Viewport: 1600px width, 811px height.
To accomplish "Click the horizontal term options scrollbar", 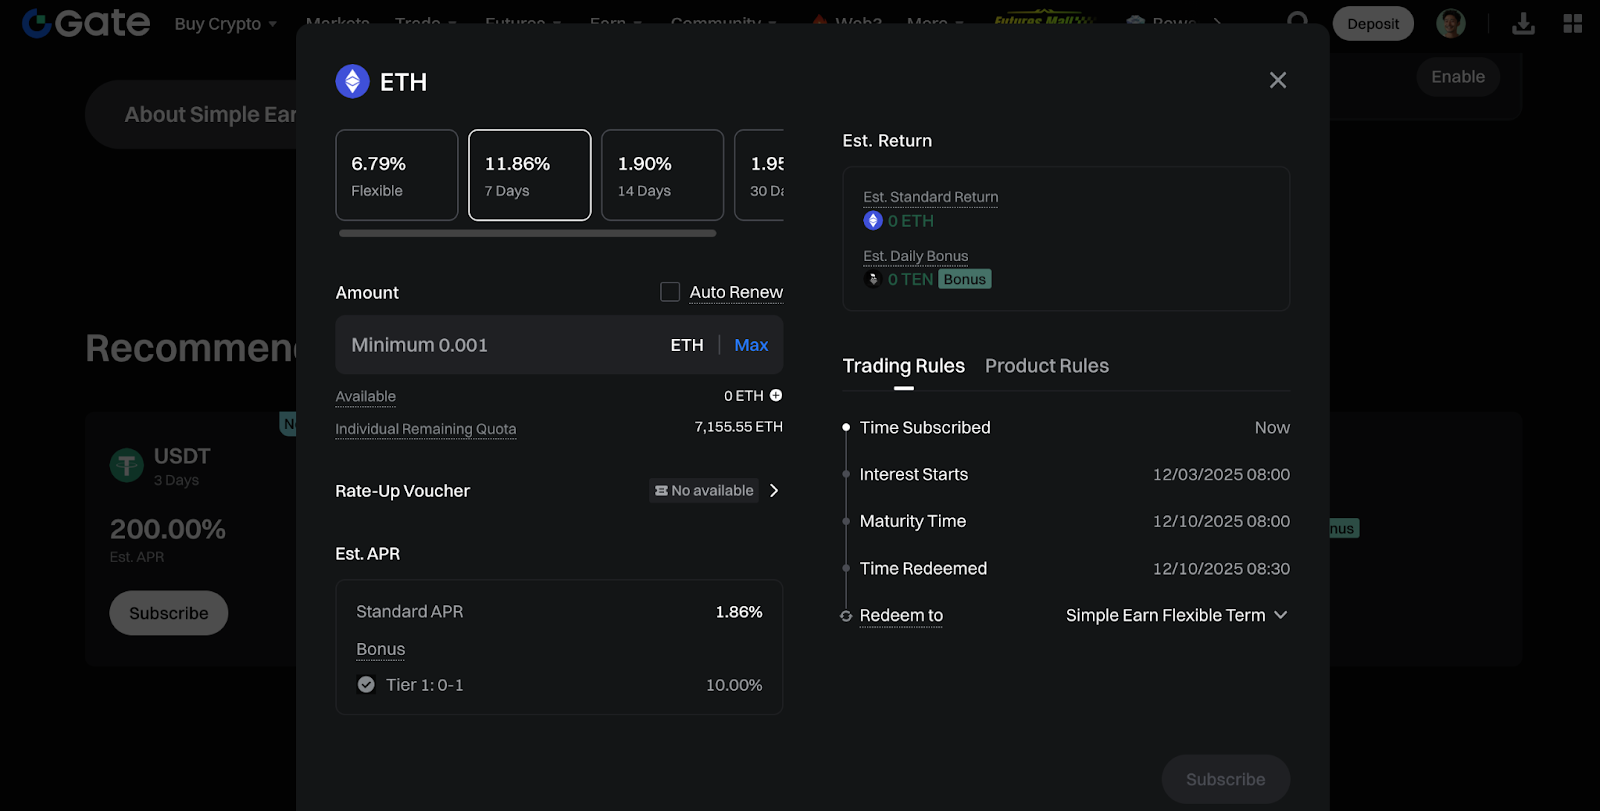I will click(x=527, y=233).
